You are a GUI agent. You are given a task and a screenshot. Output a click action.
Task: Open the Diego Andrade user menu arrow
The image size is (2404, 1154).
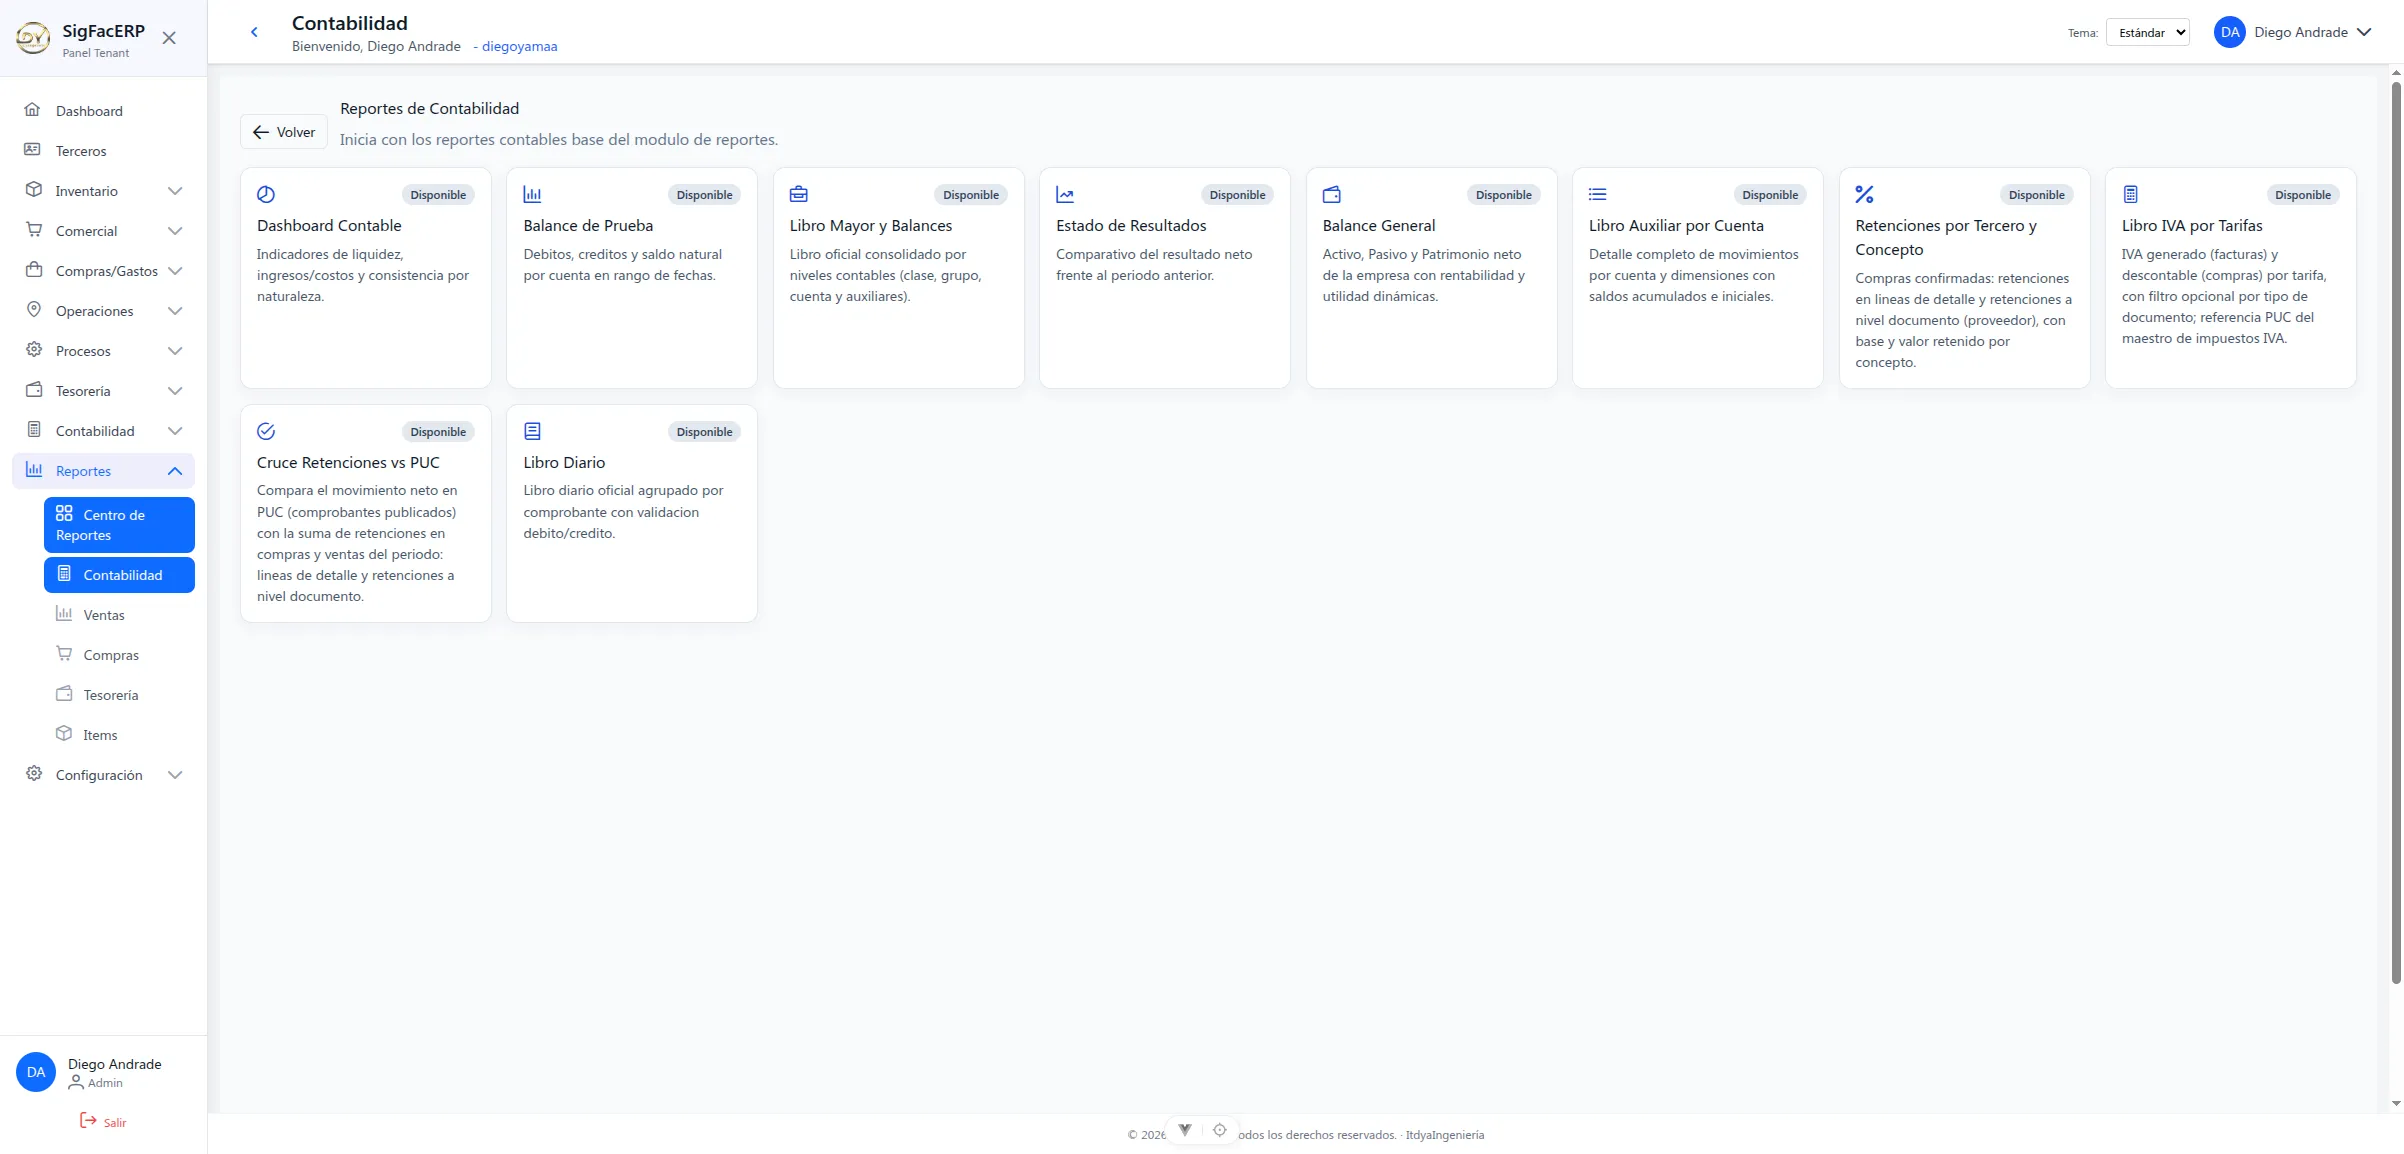point(2364,32)
